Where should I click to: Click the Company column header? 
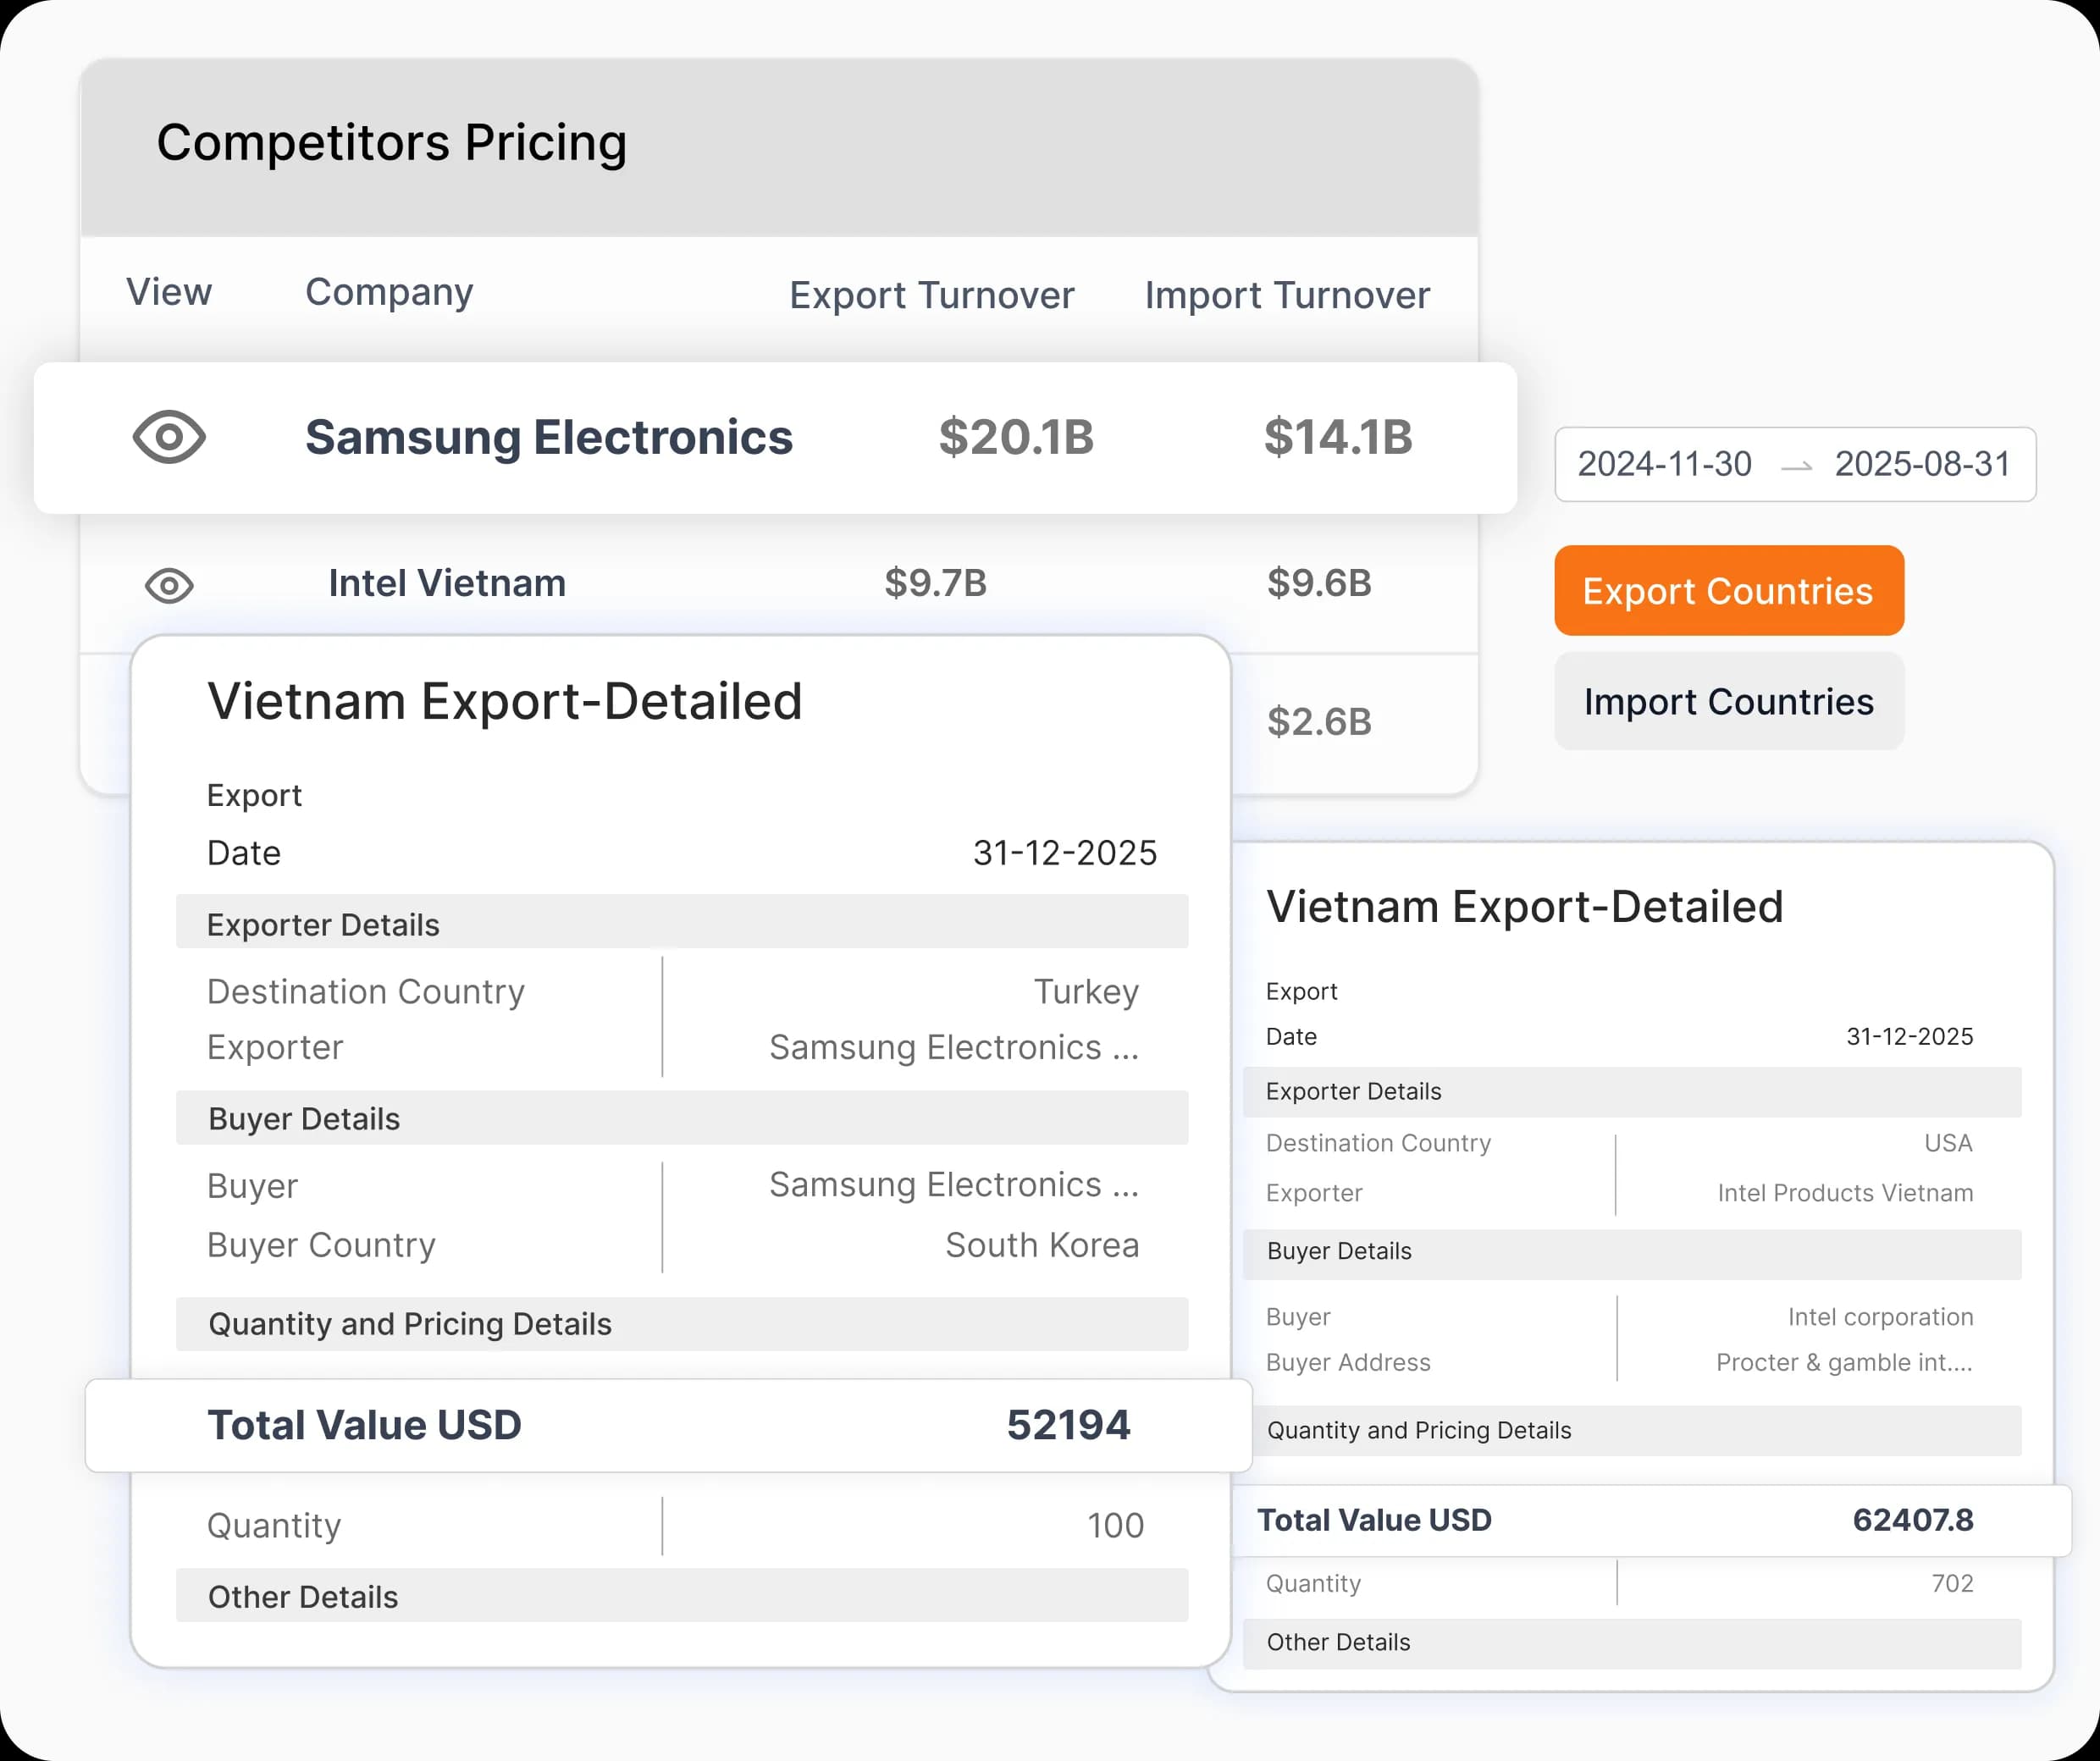pyautogui.click(x=389, y=292)
